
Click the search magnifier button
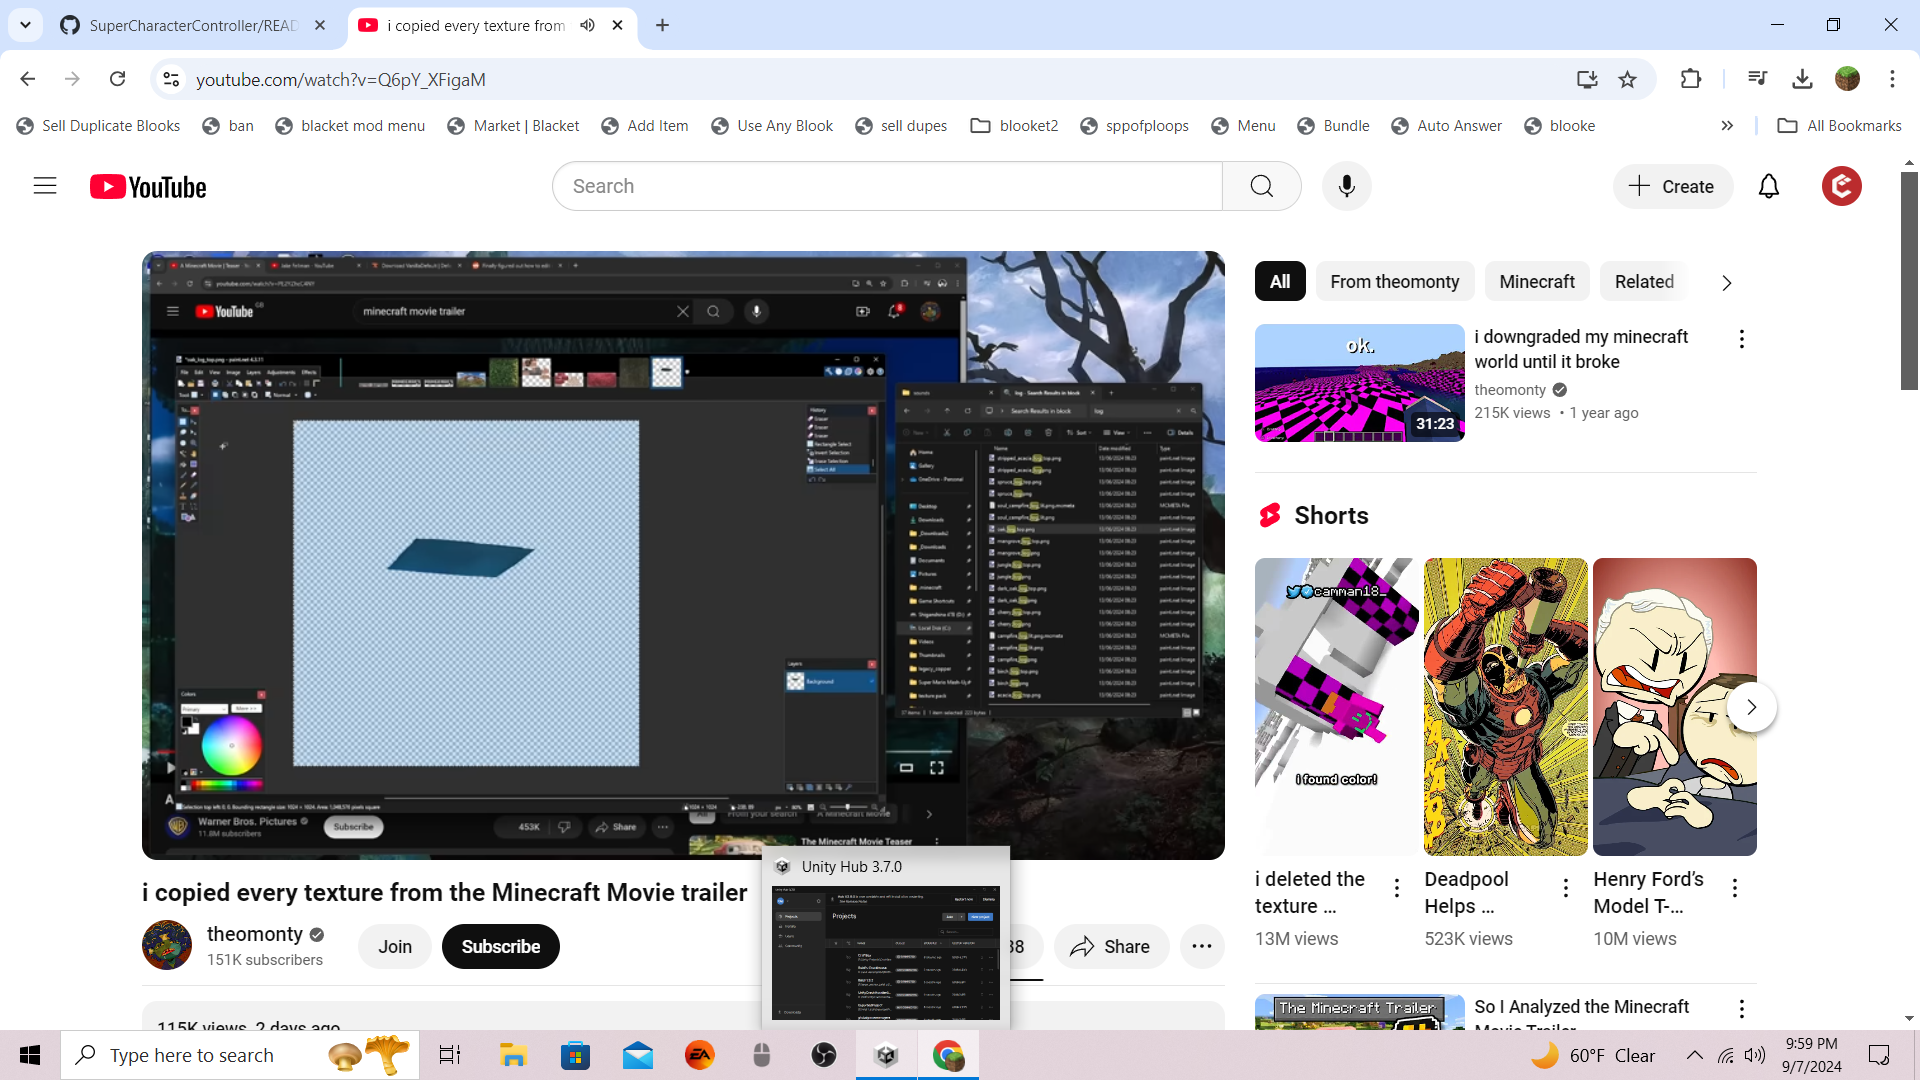[1261, 186]
